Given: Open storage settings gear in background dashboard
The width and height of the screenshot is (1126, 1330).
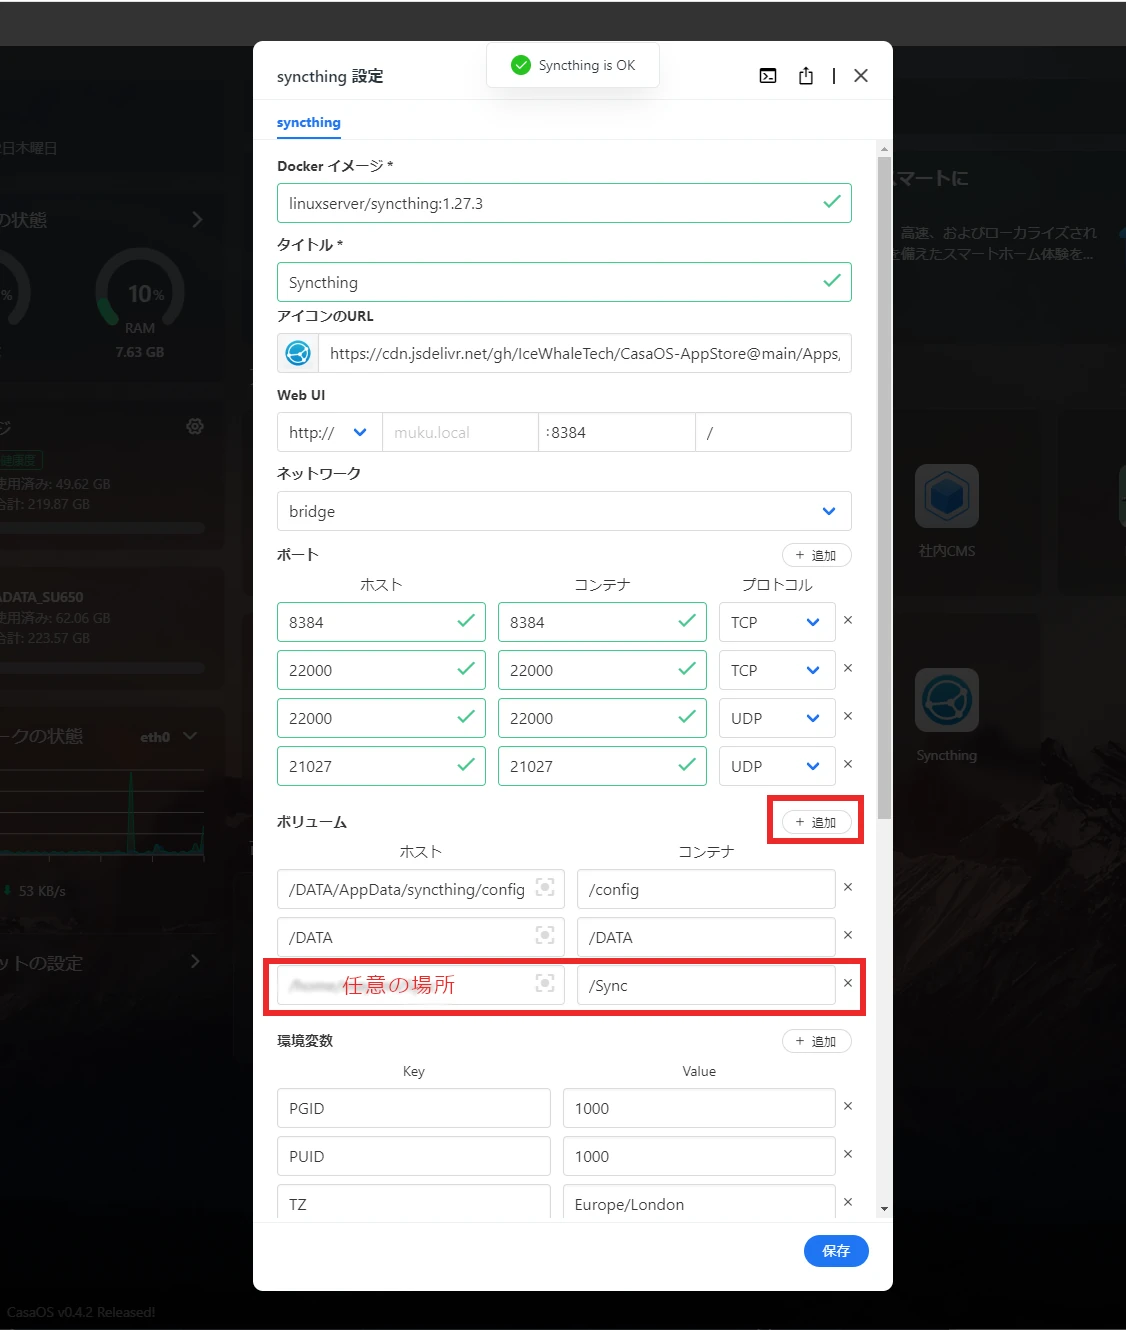Looking at the screenshot, I should pyautogui.click(x=195, y=426).
